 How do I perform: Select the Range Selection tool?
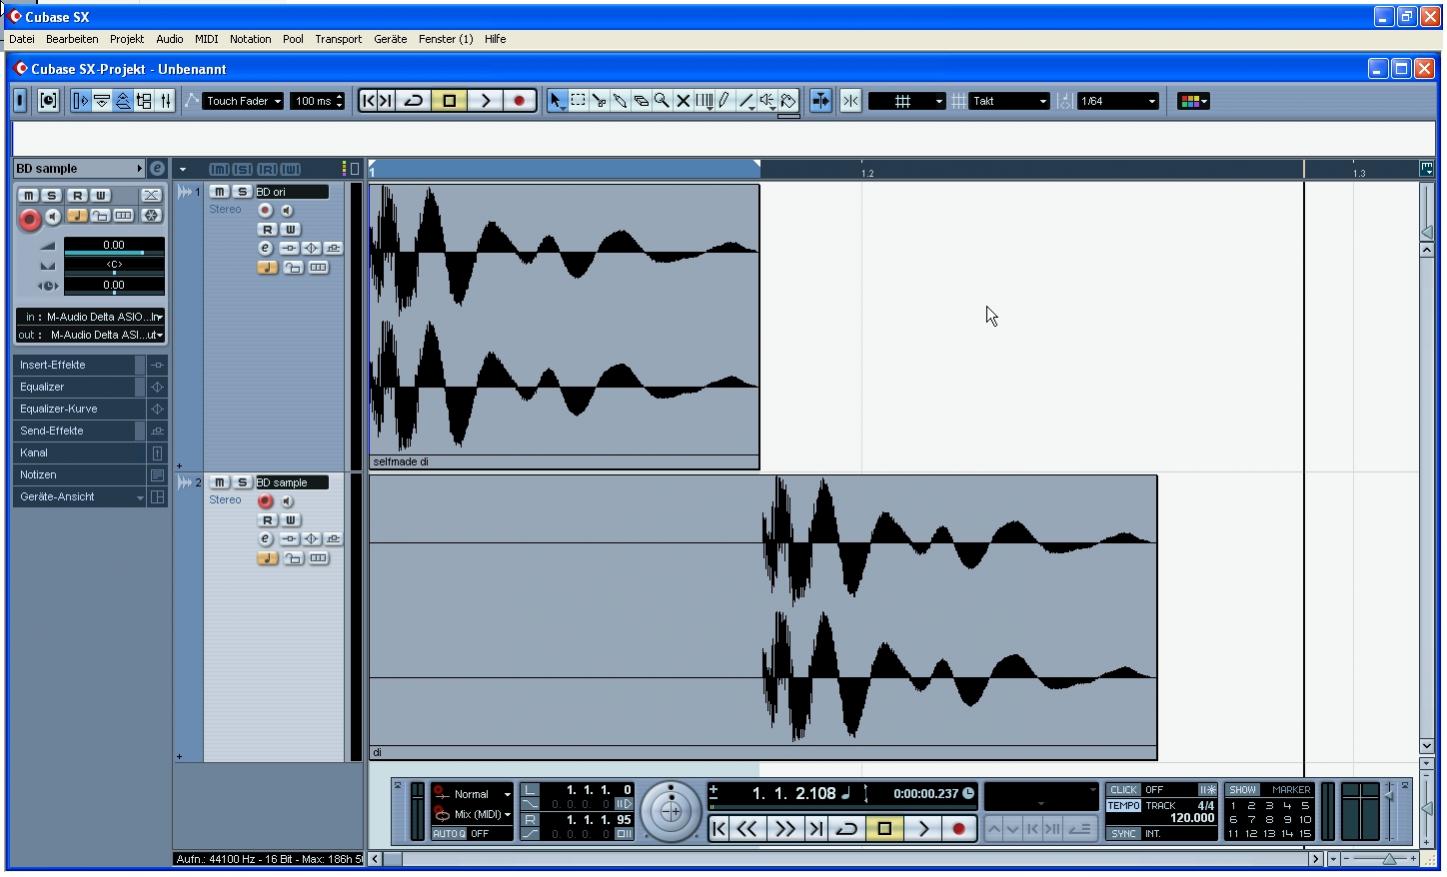pyautogui.click(x=578, y=101)
